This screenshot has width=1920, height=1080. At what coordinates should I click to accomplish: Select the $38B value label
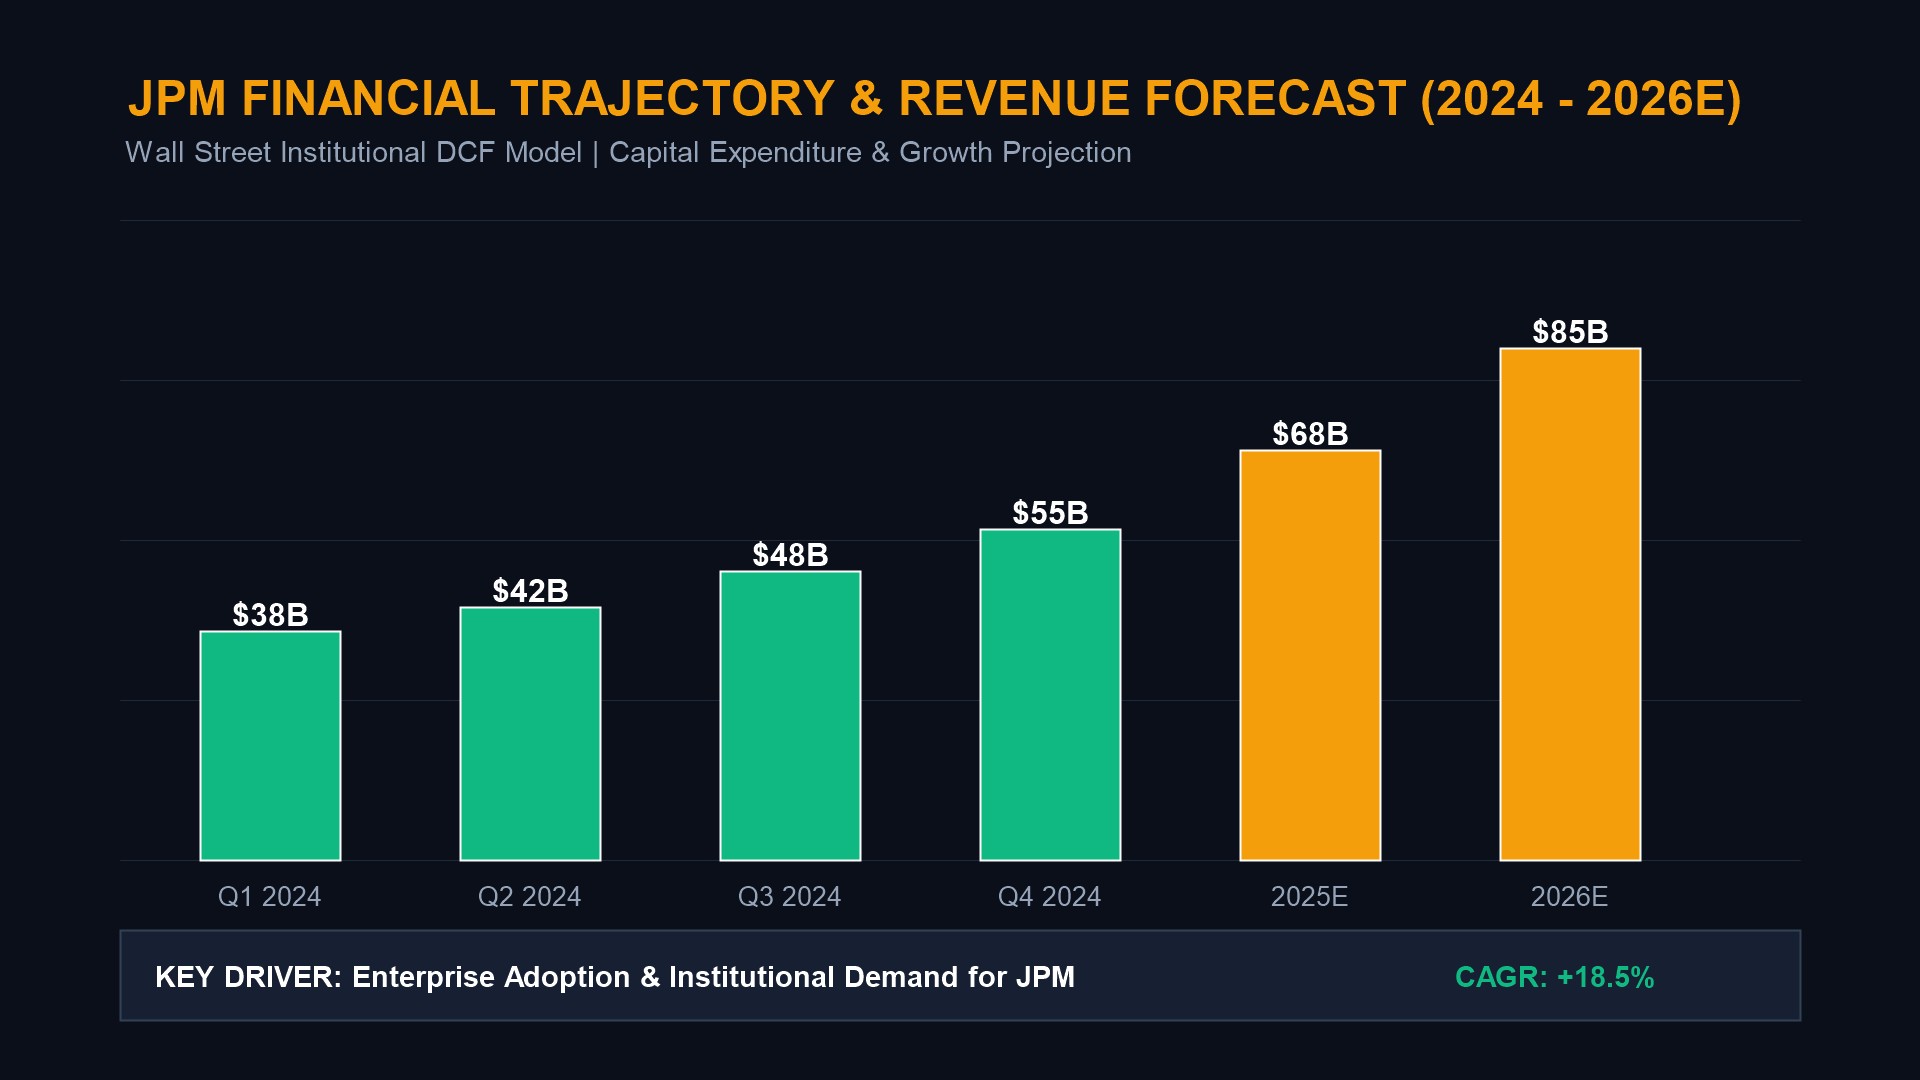[270, 614]
